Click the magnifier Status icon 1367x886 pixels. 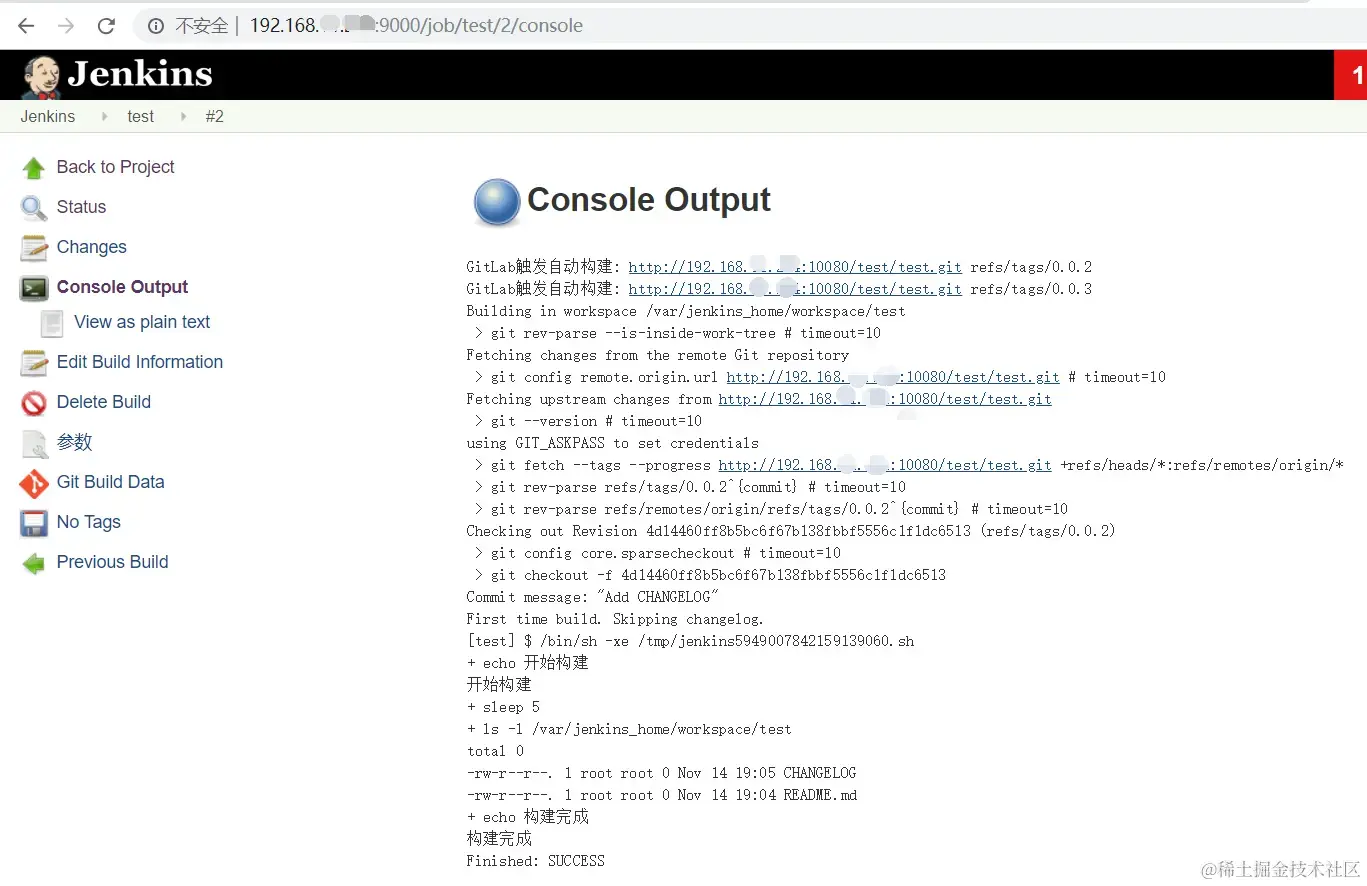[34, 208]
